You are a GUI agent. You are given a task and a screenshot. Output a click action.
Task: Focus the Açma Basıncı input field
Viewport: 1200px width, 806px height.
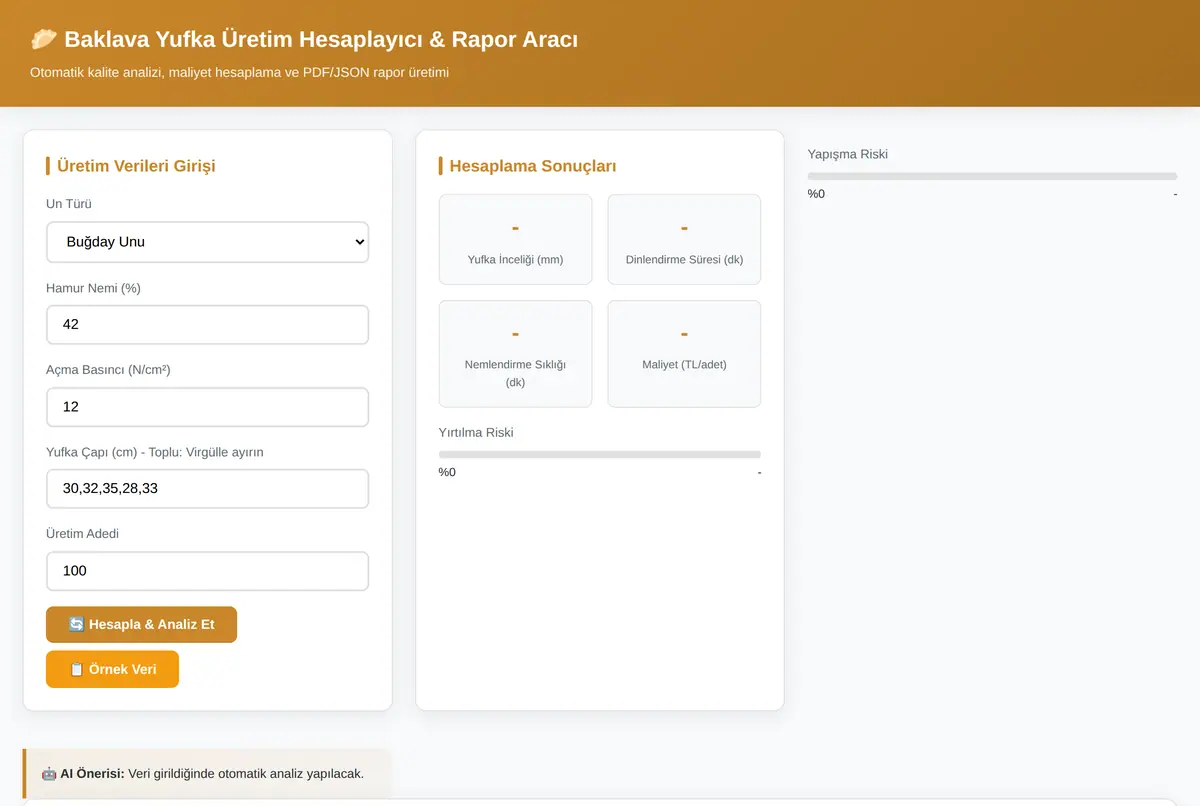(207, 407)
